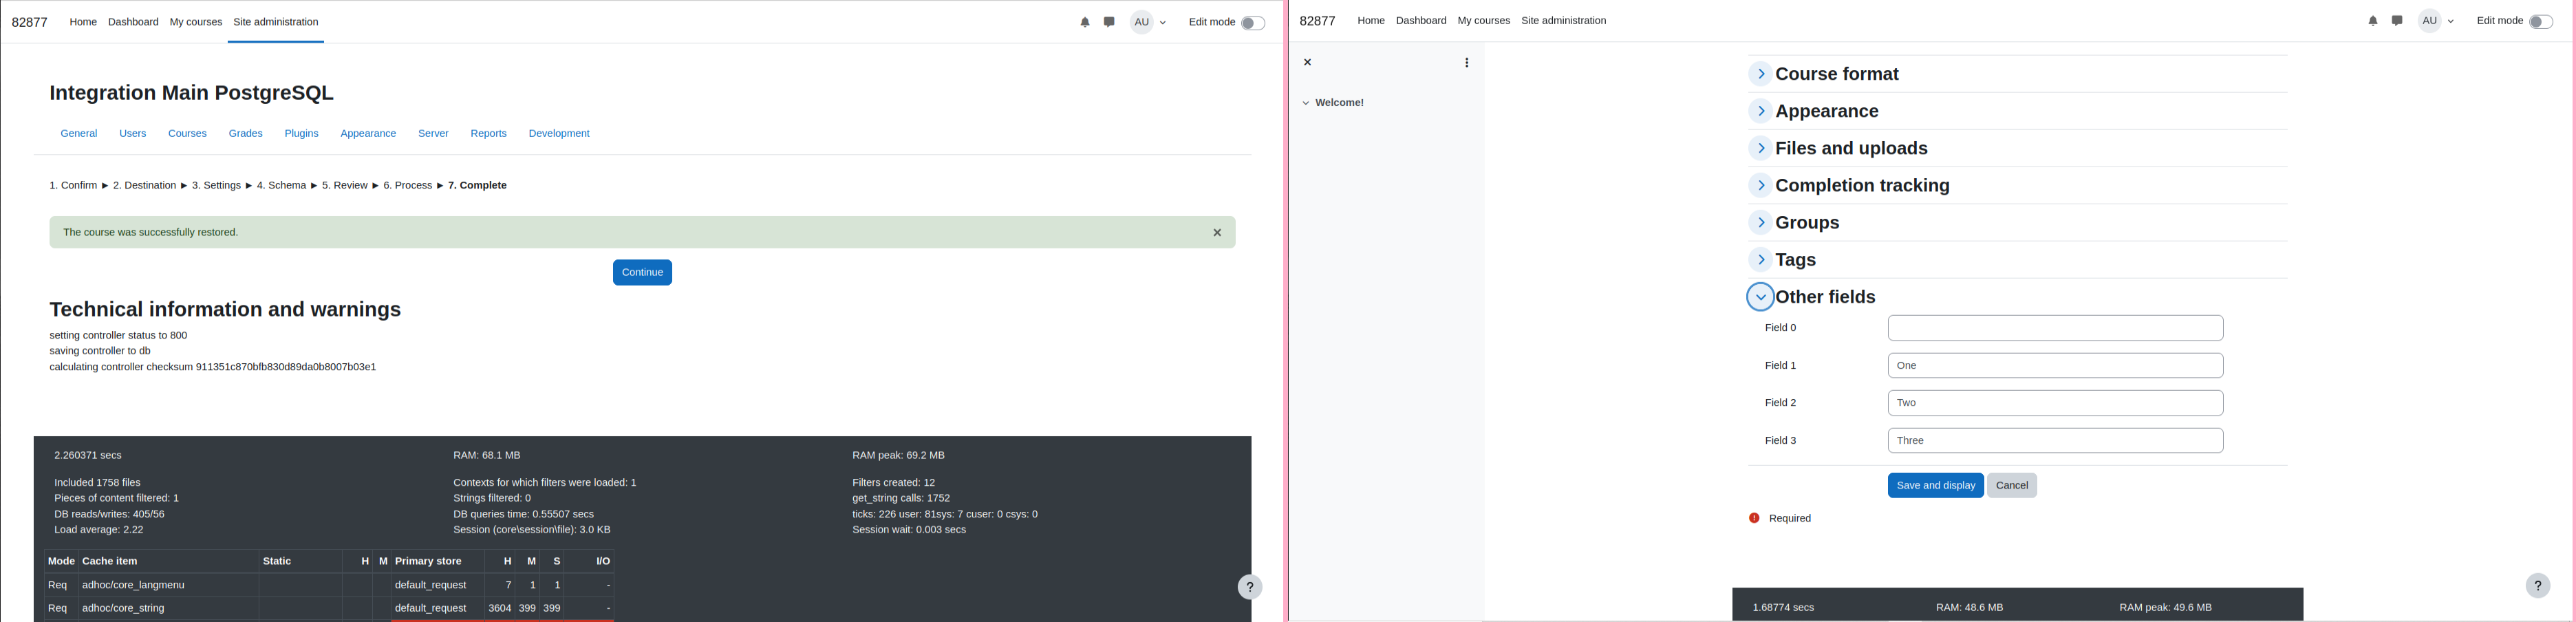The height and width of the screenshot is (622, 2576).
Task: Open the Courses admin tab
Action: pyautogui.click(x=188, y=134)
